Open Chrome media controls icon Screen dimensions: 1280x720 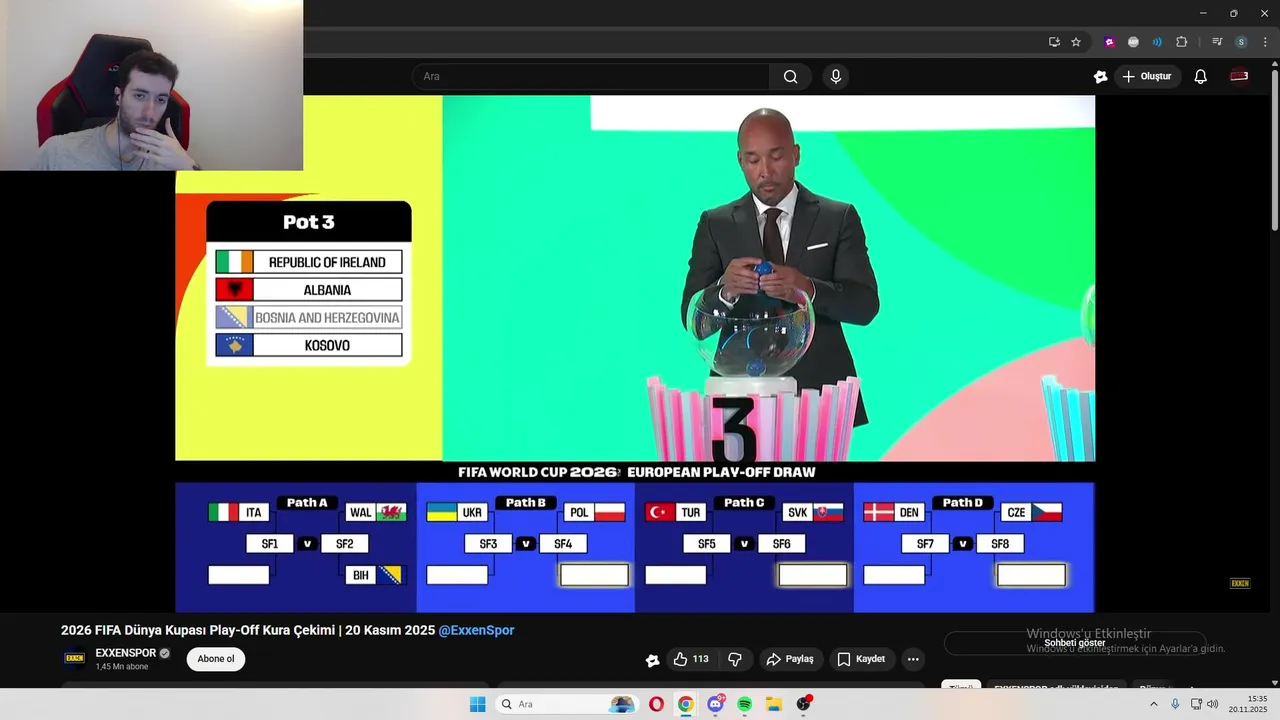1217,42
